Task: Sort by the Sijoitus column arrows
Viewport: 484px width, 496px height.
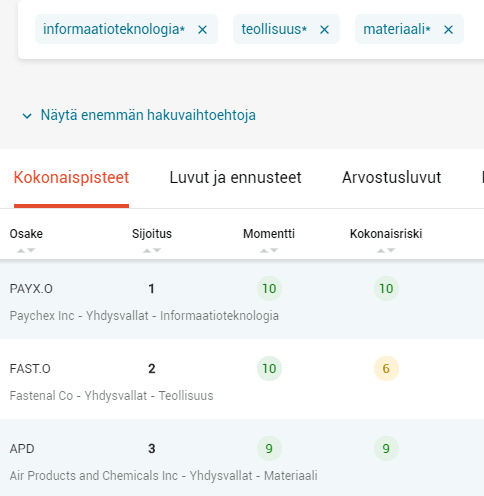Action: (152, 250)
